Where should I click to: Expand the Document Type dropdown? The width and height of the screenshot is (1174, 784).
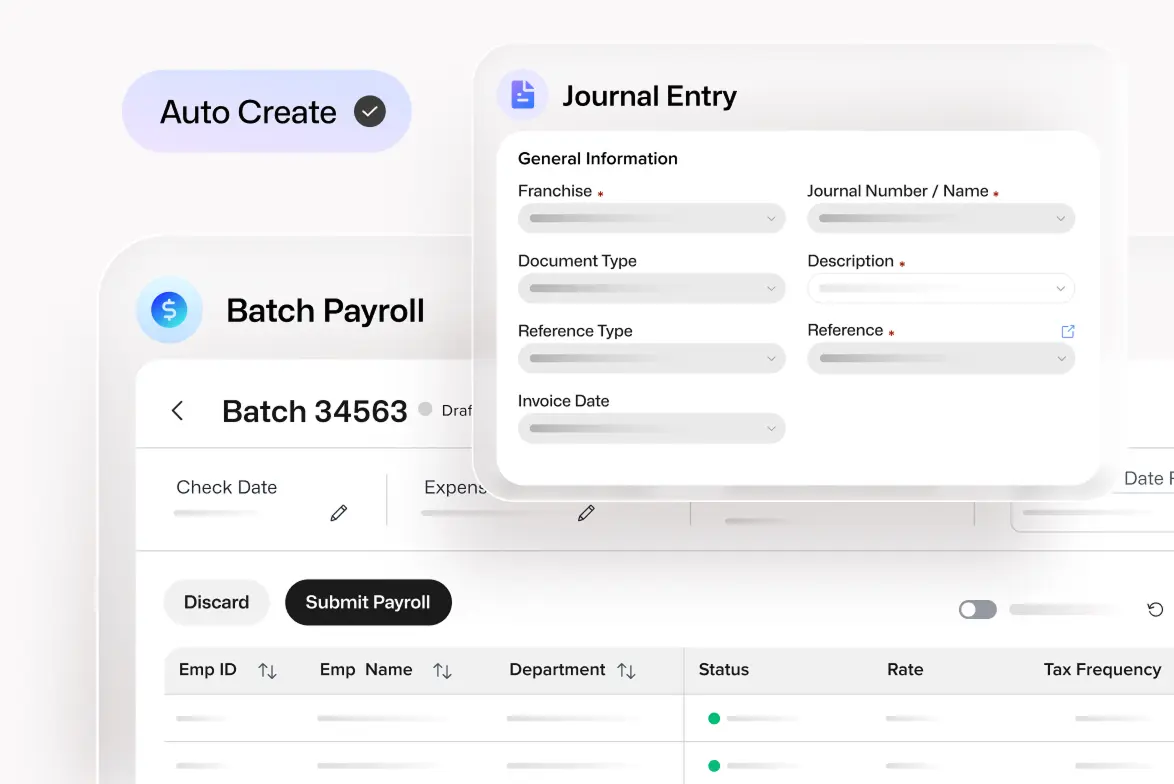pos(651,288)
